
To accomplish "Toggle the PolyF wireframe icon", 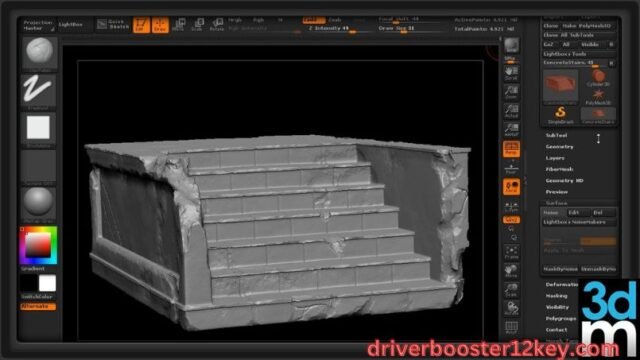I will (x=511, y=327).
